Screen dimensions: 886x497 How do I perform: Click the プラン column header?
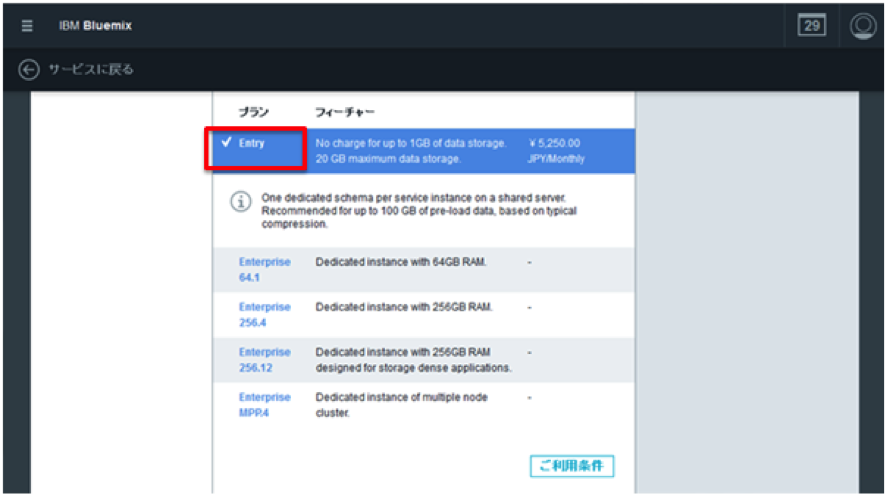tap(253, 112)
